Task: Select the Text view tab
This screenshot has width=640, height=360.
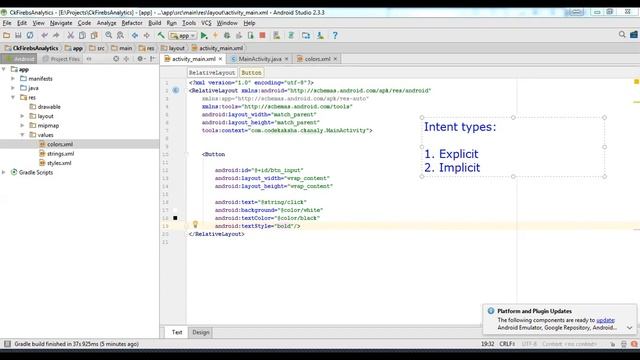Action: click(x=177, y=332)
